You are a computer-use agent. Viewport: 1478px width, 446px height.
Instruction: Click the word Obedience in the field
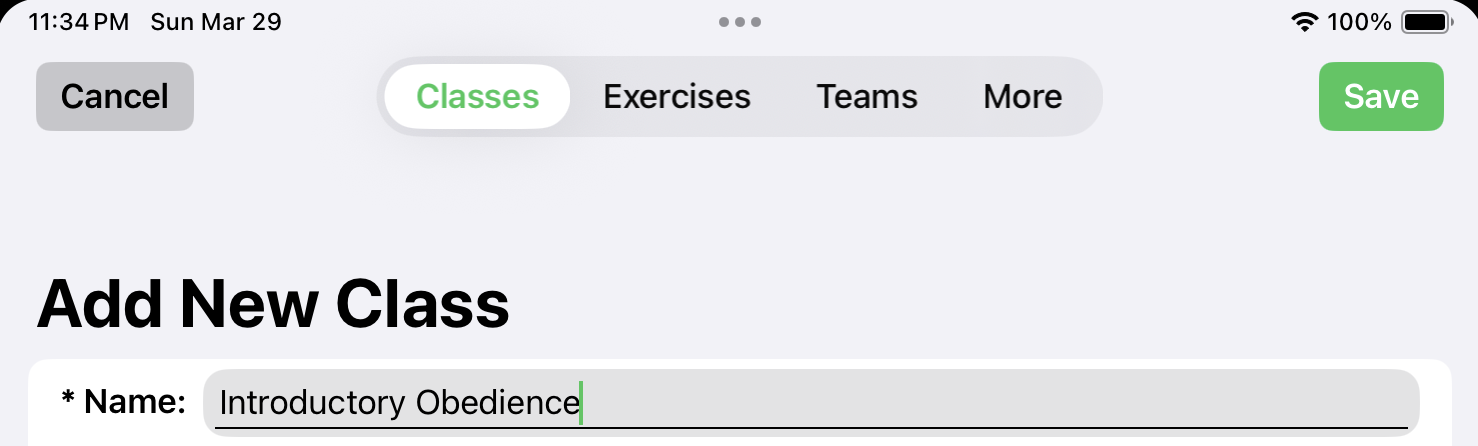497,403
